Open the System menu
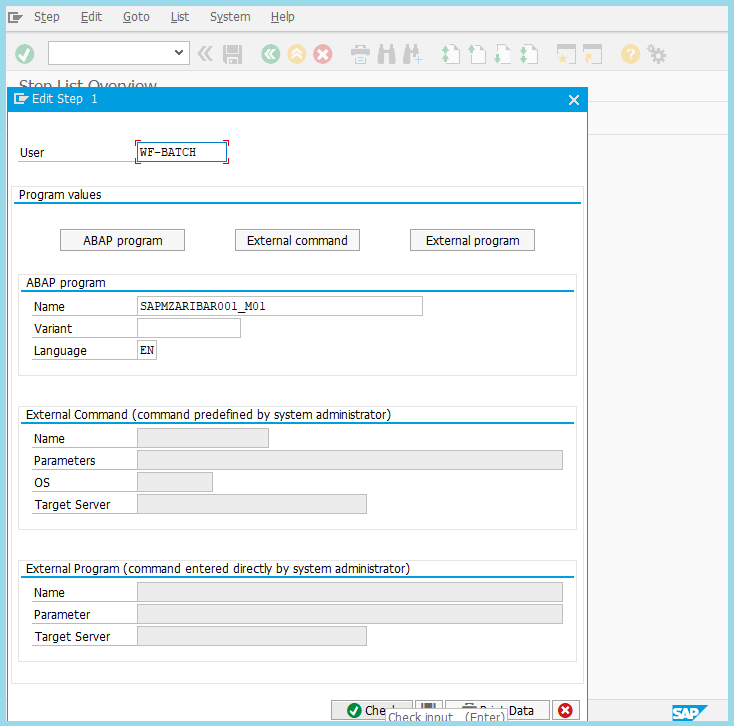 click(x=230, y=17)
